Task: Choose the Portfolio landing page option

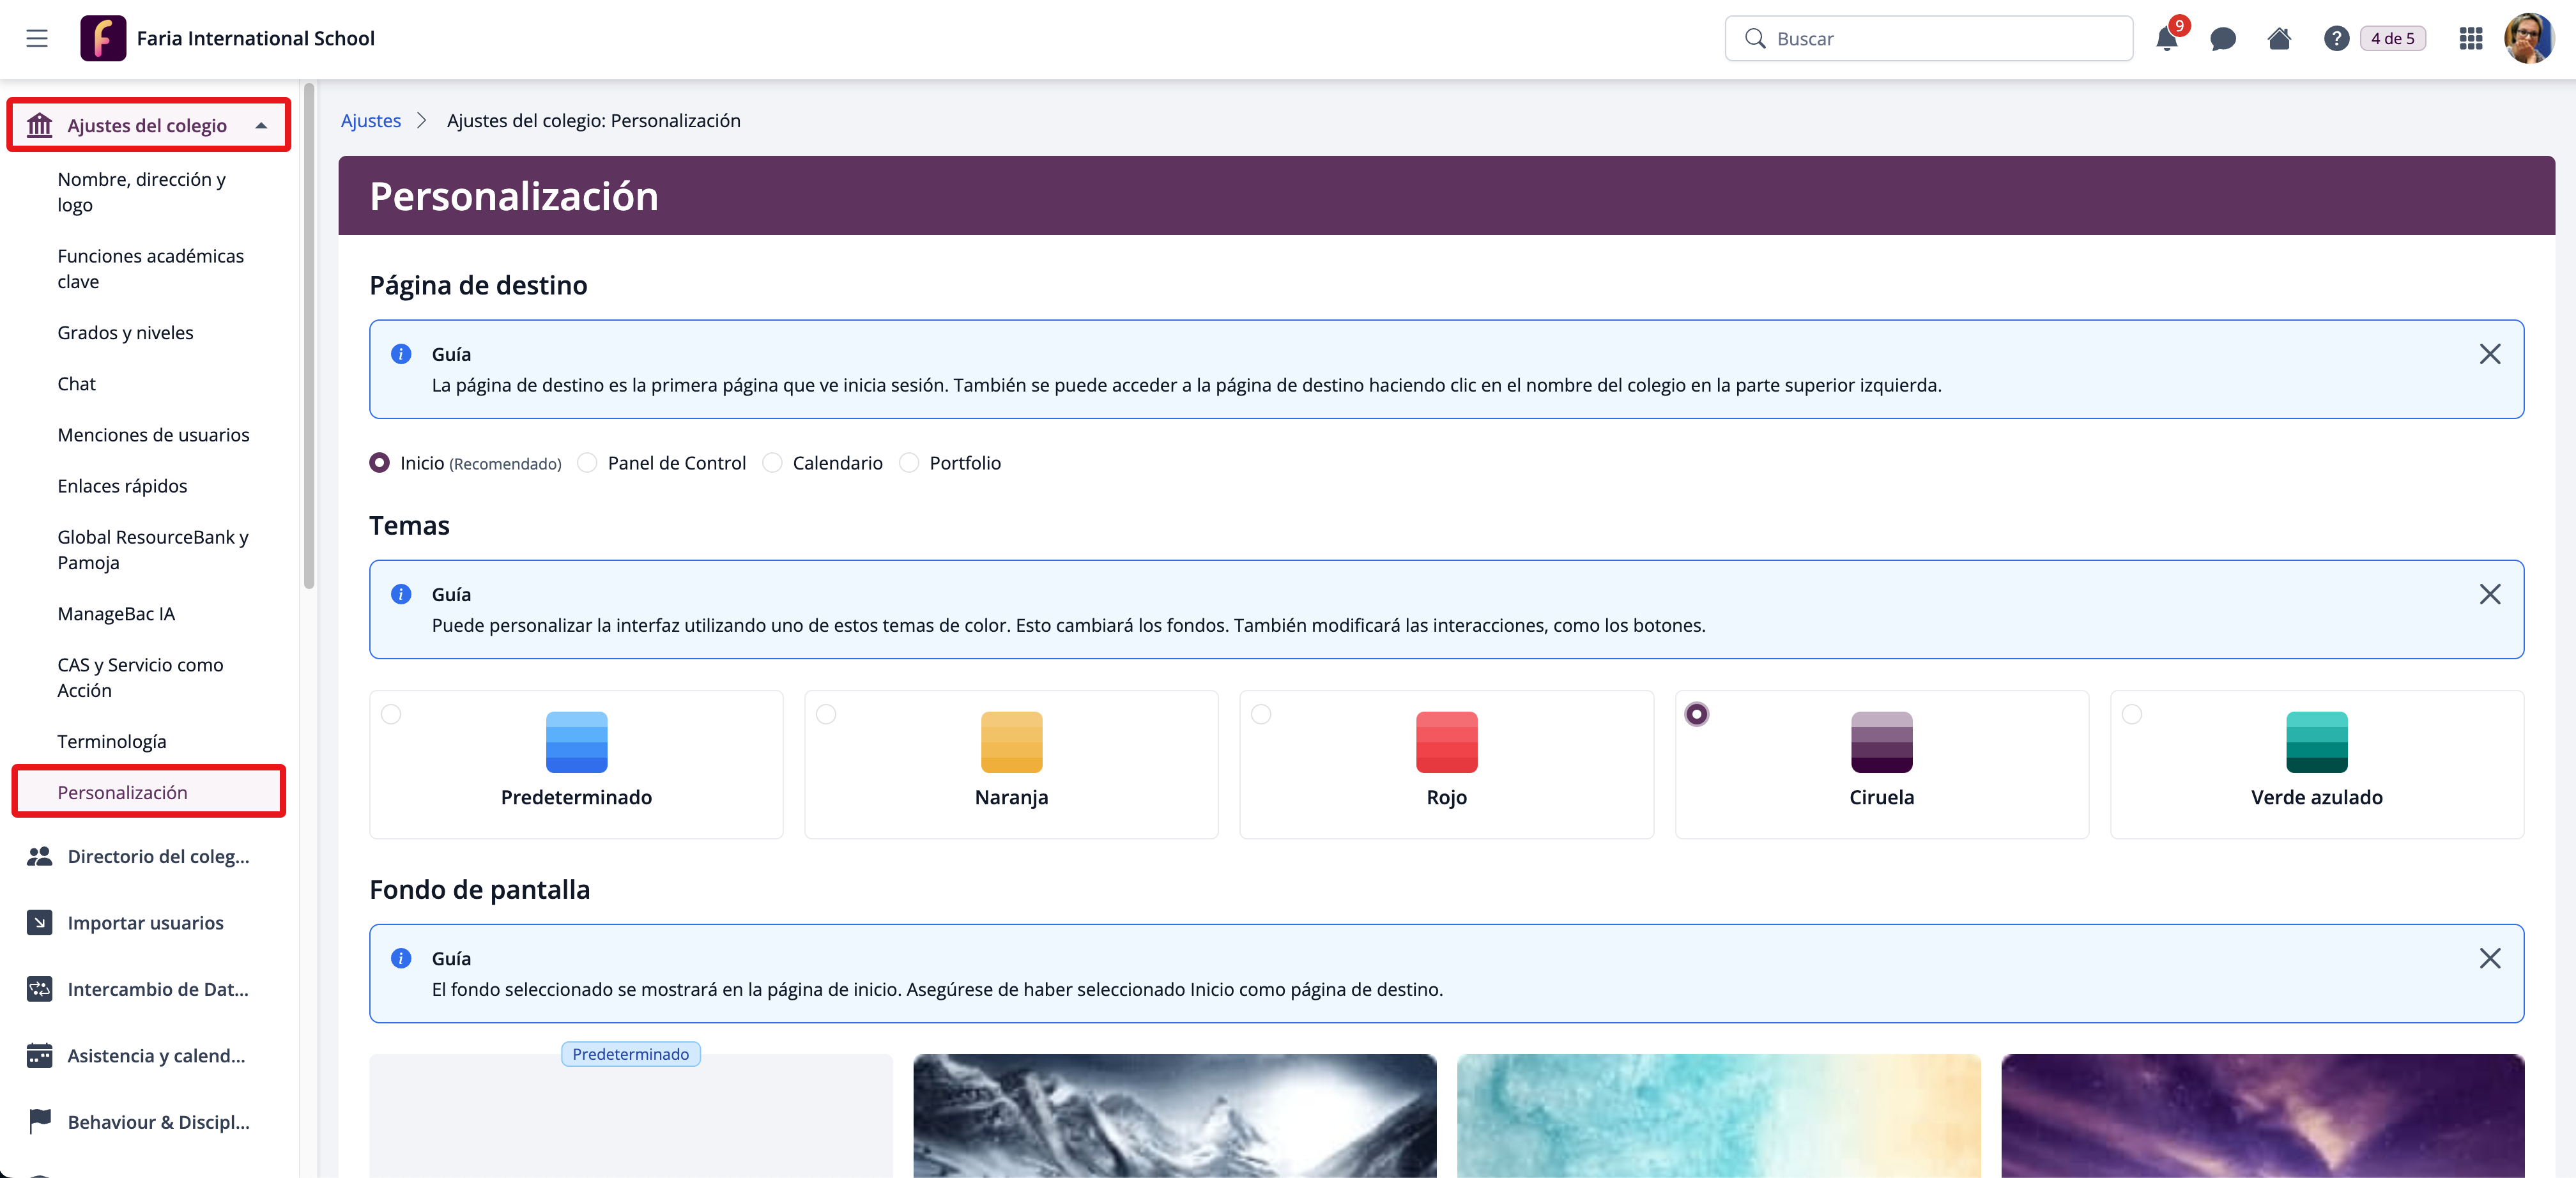Action: pos(909,463)
